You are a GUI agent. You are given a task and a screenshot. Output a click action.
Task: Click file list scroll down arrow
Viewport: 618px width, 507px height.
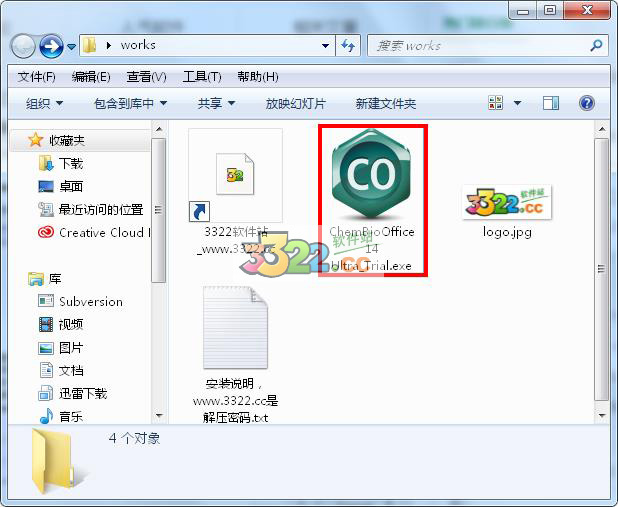[x=602, y=415]
